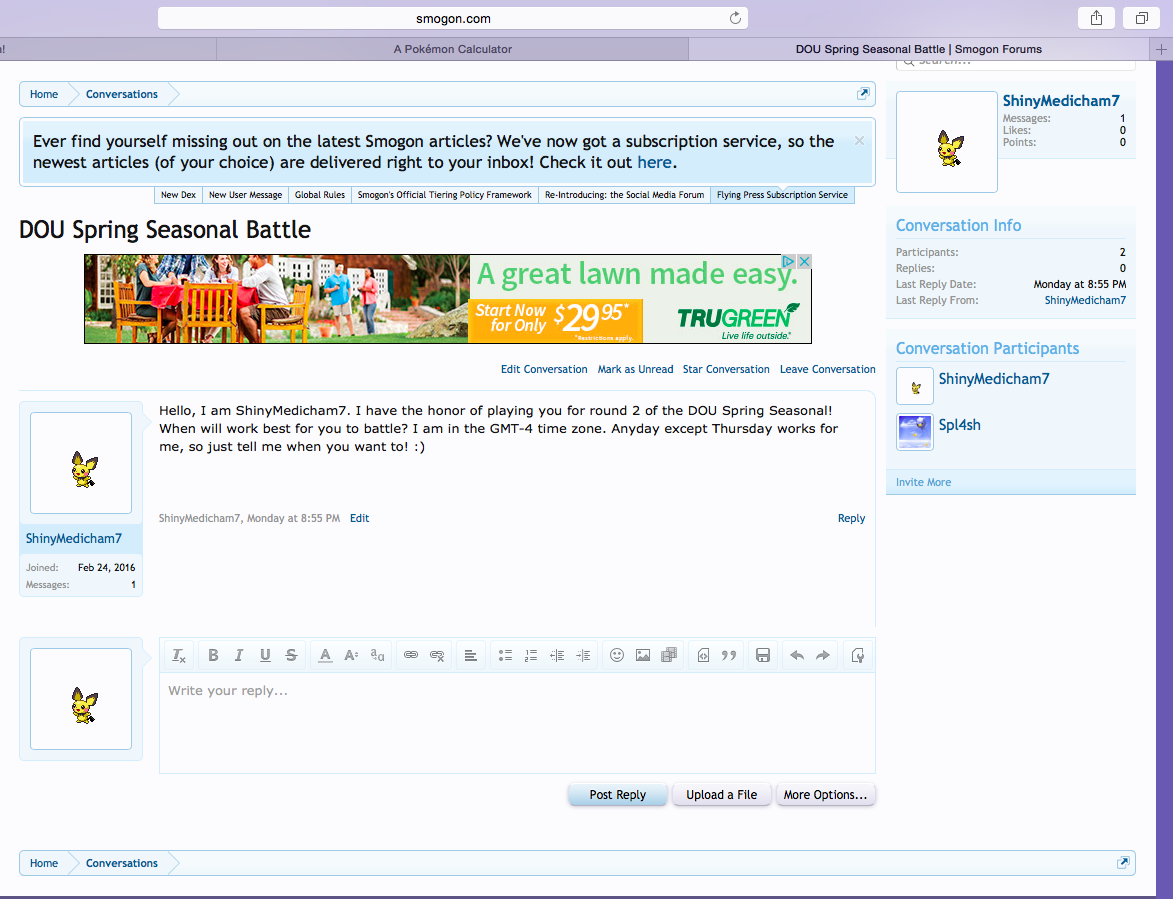The height and width of the screenshot is (899, 1173).
Task: Open the text color picker
Action: [325, 655]
